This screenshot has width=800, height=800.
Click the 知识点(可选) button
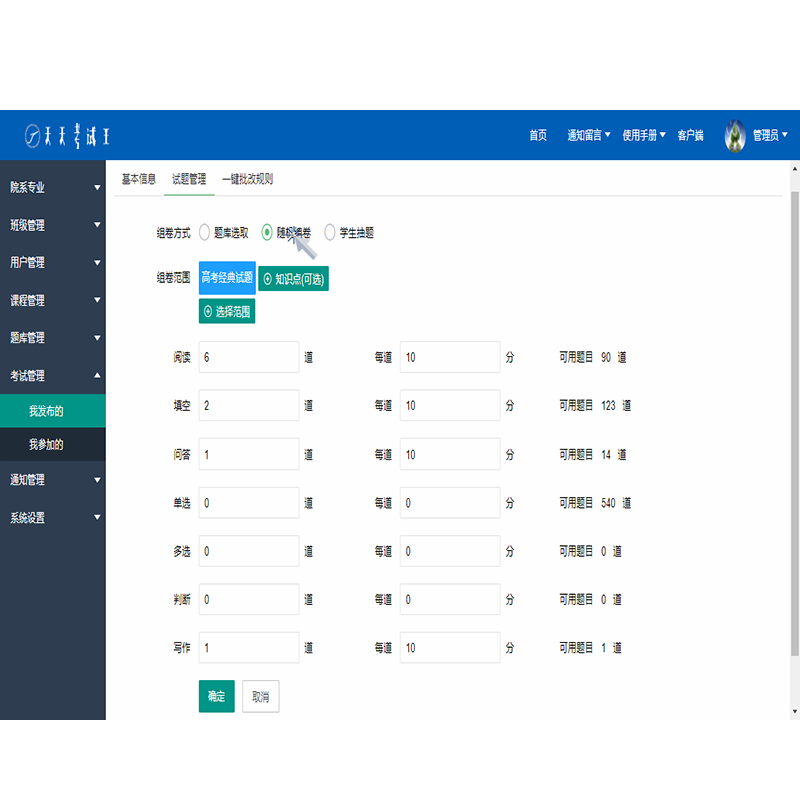[293, 279]
